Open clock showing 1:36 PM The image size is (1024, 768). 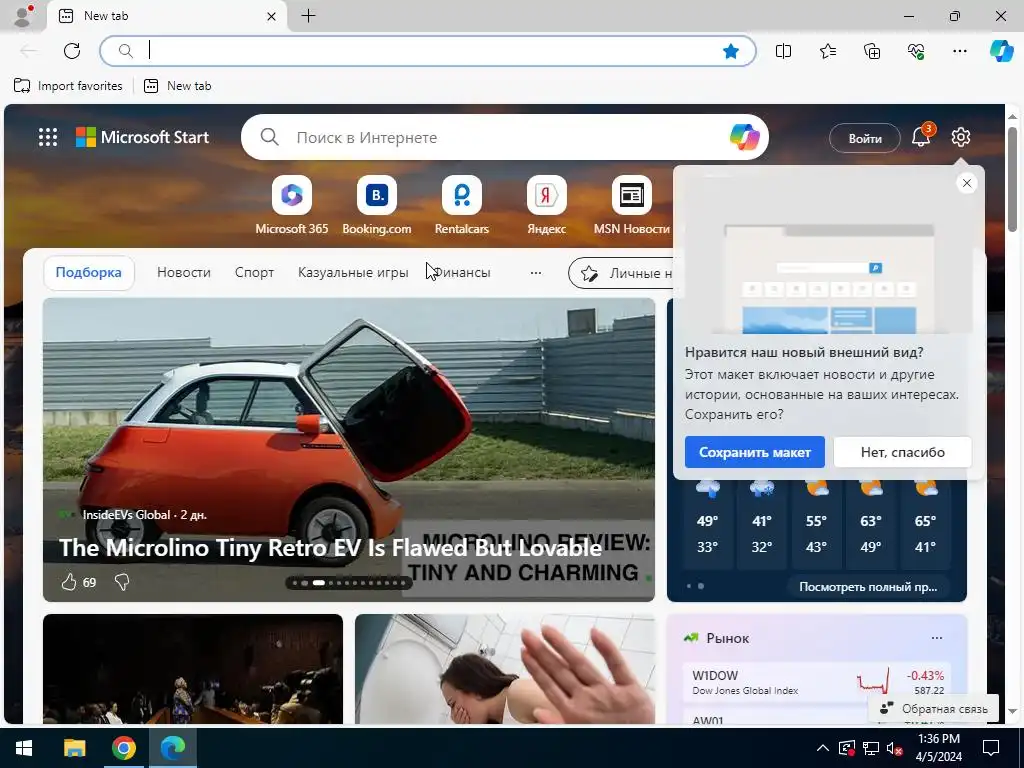point(938,748)
